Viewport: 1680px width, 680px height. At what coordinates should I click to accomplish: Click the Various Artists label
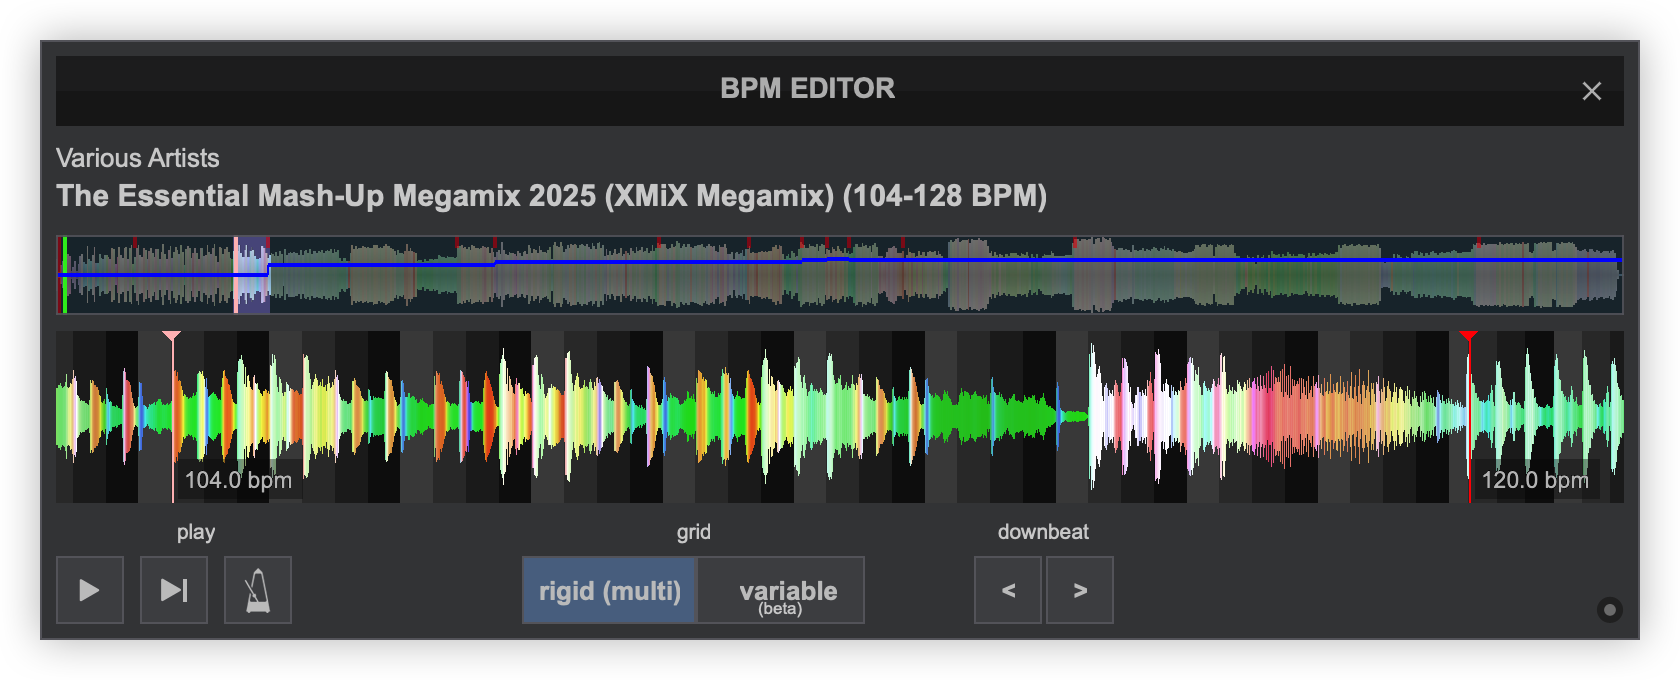(138, 158)
